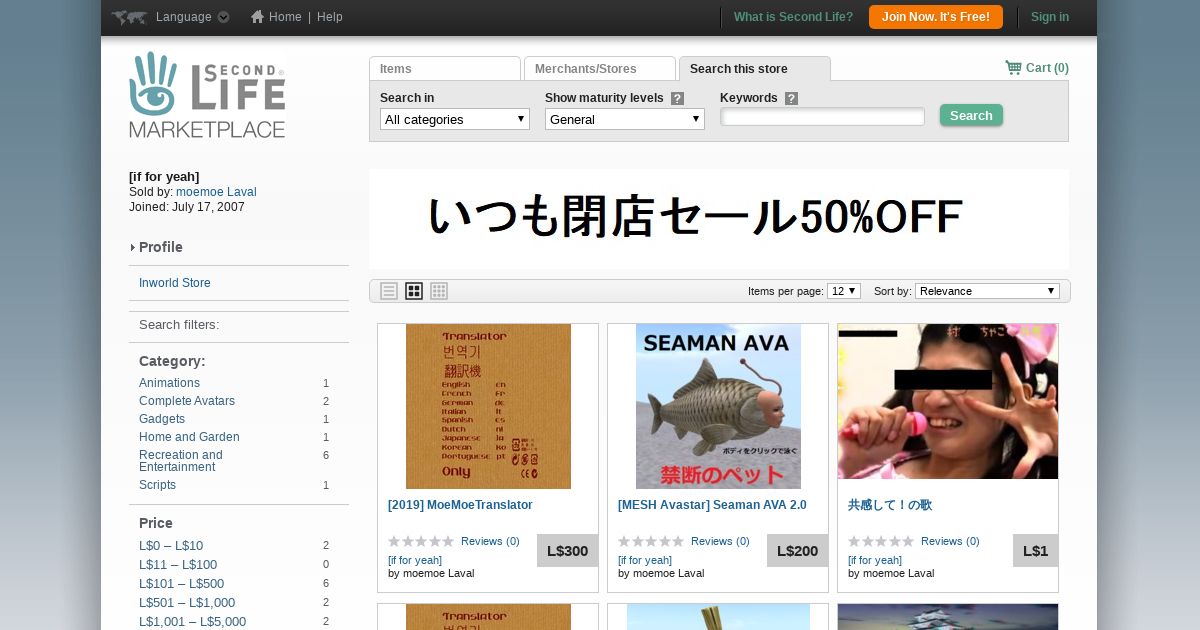Open the Search in categories dropdown
This screenshot has height=630, width=1200.
pos(455,119)
